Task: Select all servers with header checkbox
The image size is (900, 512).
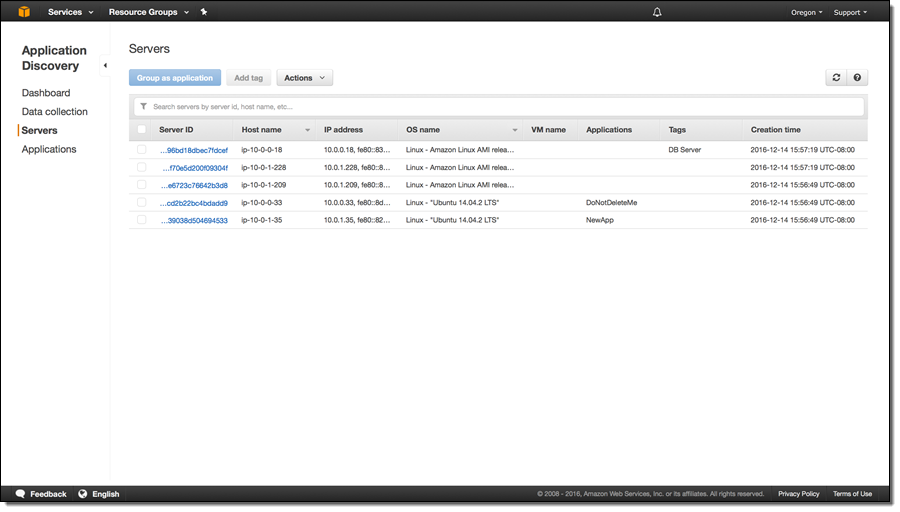Action: tap(142, 129)
